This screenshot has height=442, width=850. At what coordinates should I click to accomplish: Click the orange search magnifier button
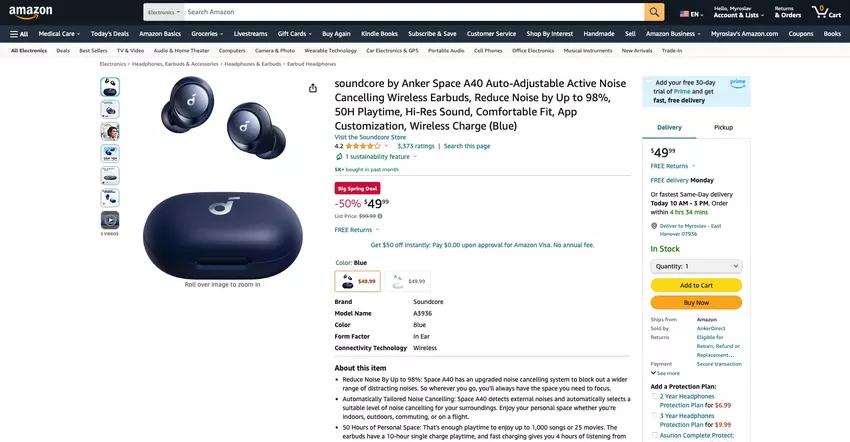tap(654, 12)
